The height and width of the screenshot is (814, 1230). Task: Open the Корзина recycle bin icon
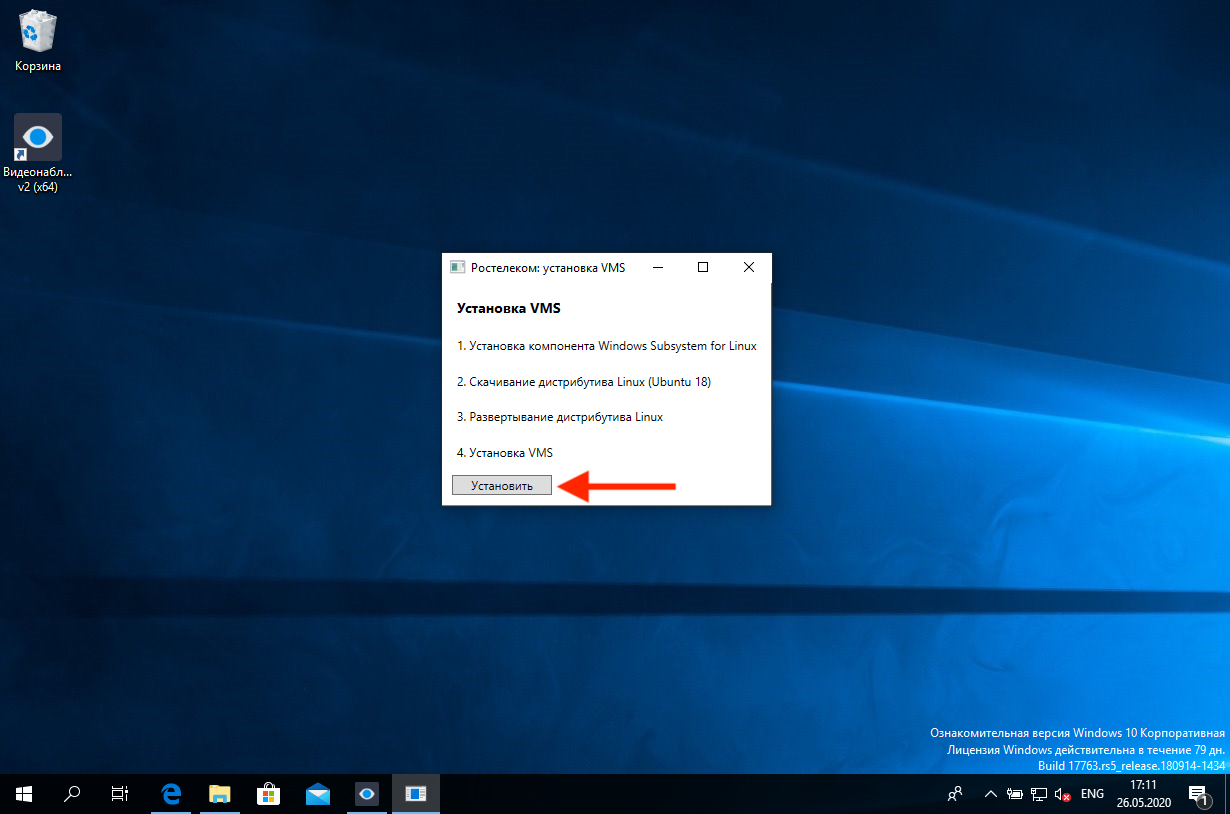[38, 41]
